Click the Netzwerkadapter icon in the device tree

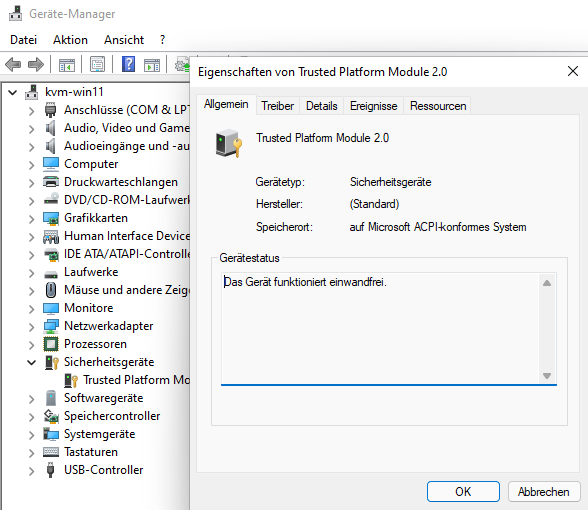[51, 326]
